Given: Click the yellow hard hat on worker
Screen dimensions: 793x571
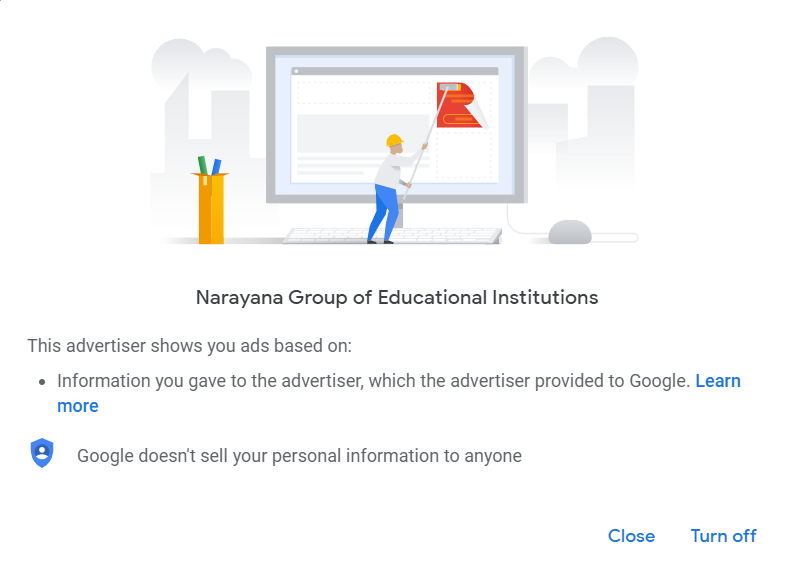Looking at the screenshot, I should pyautogui.click(x=393, y=140).
